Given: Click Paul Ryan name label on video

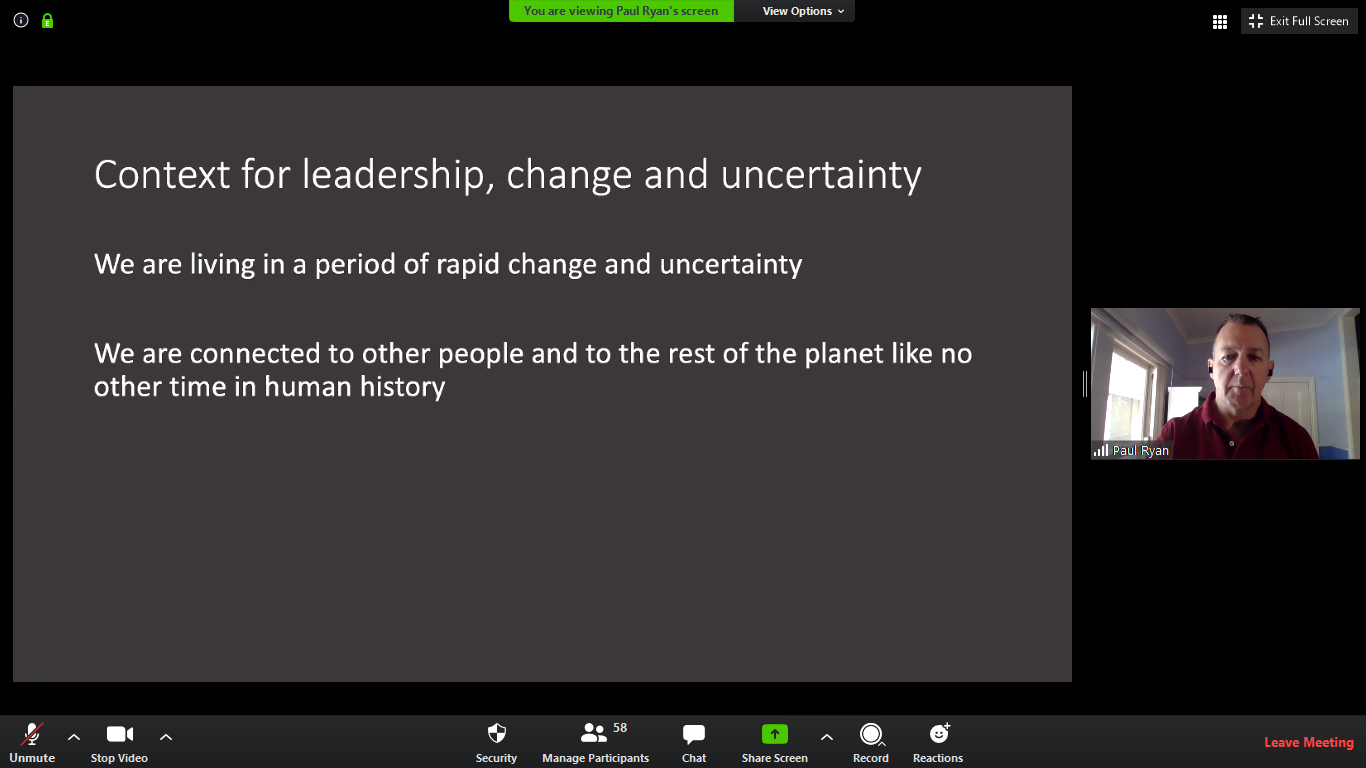Looking at the screenshot, I should [1141, 451].
